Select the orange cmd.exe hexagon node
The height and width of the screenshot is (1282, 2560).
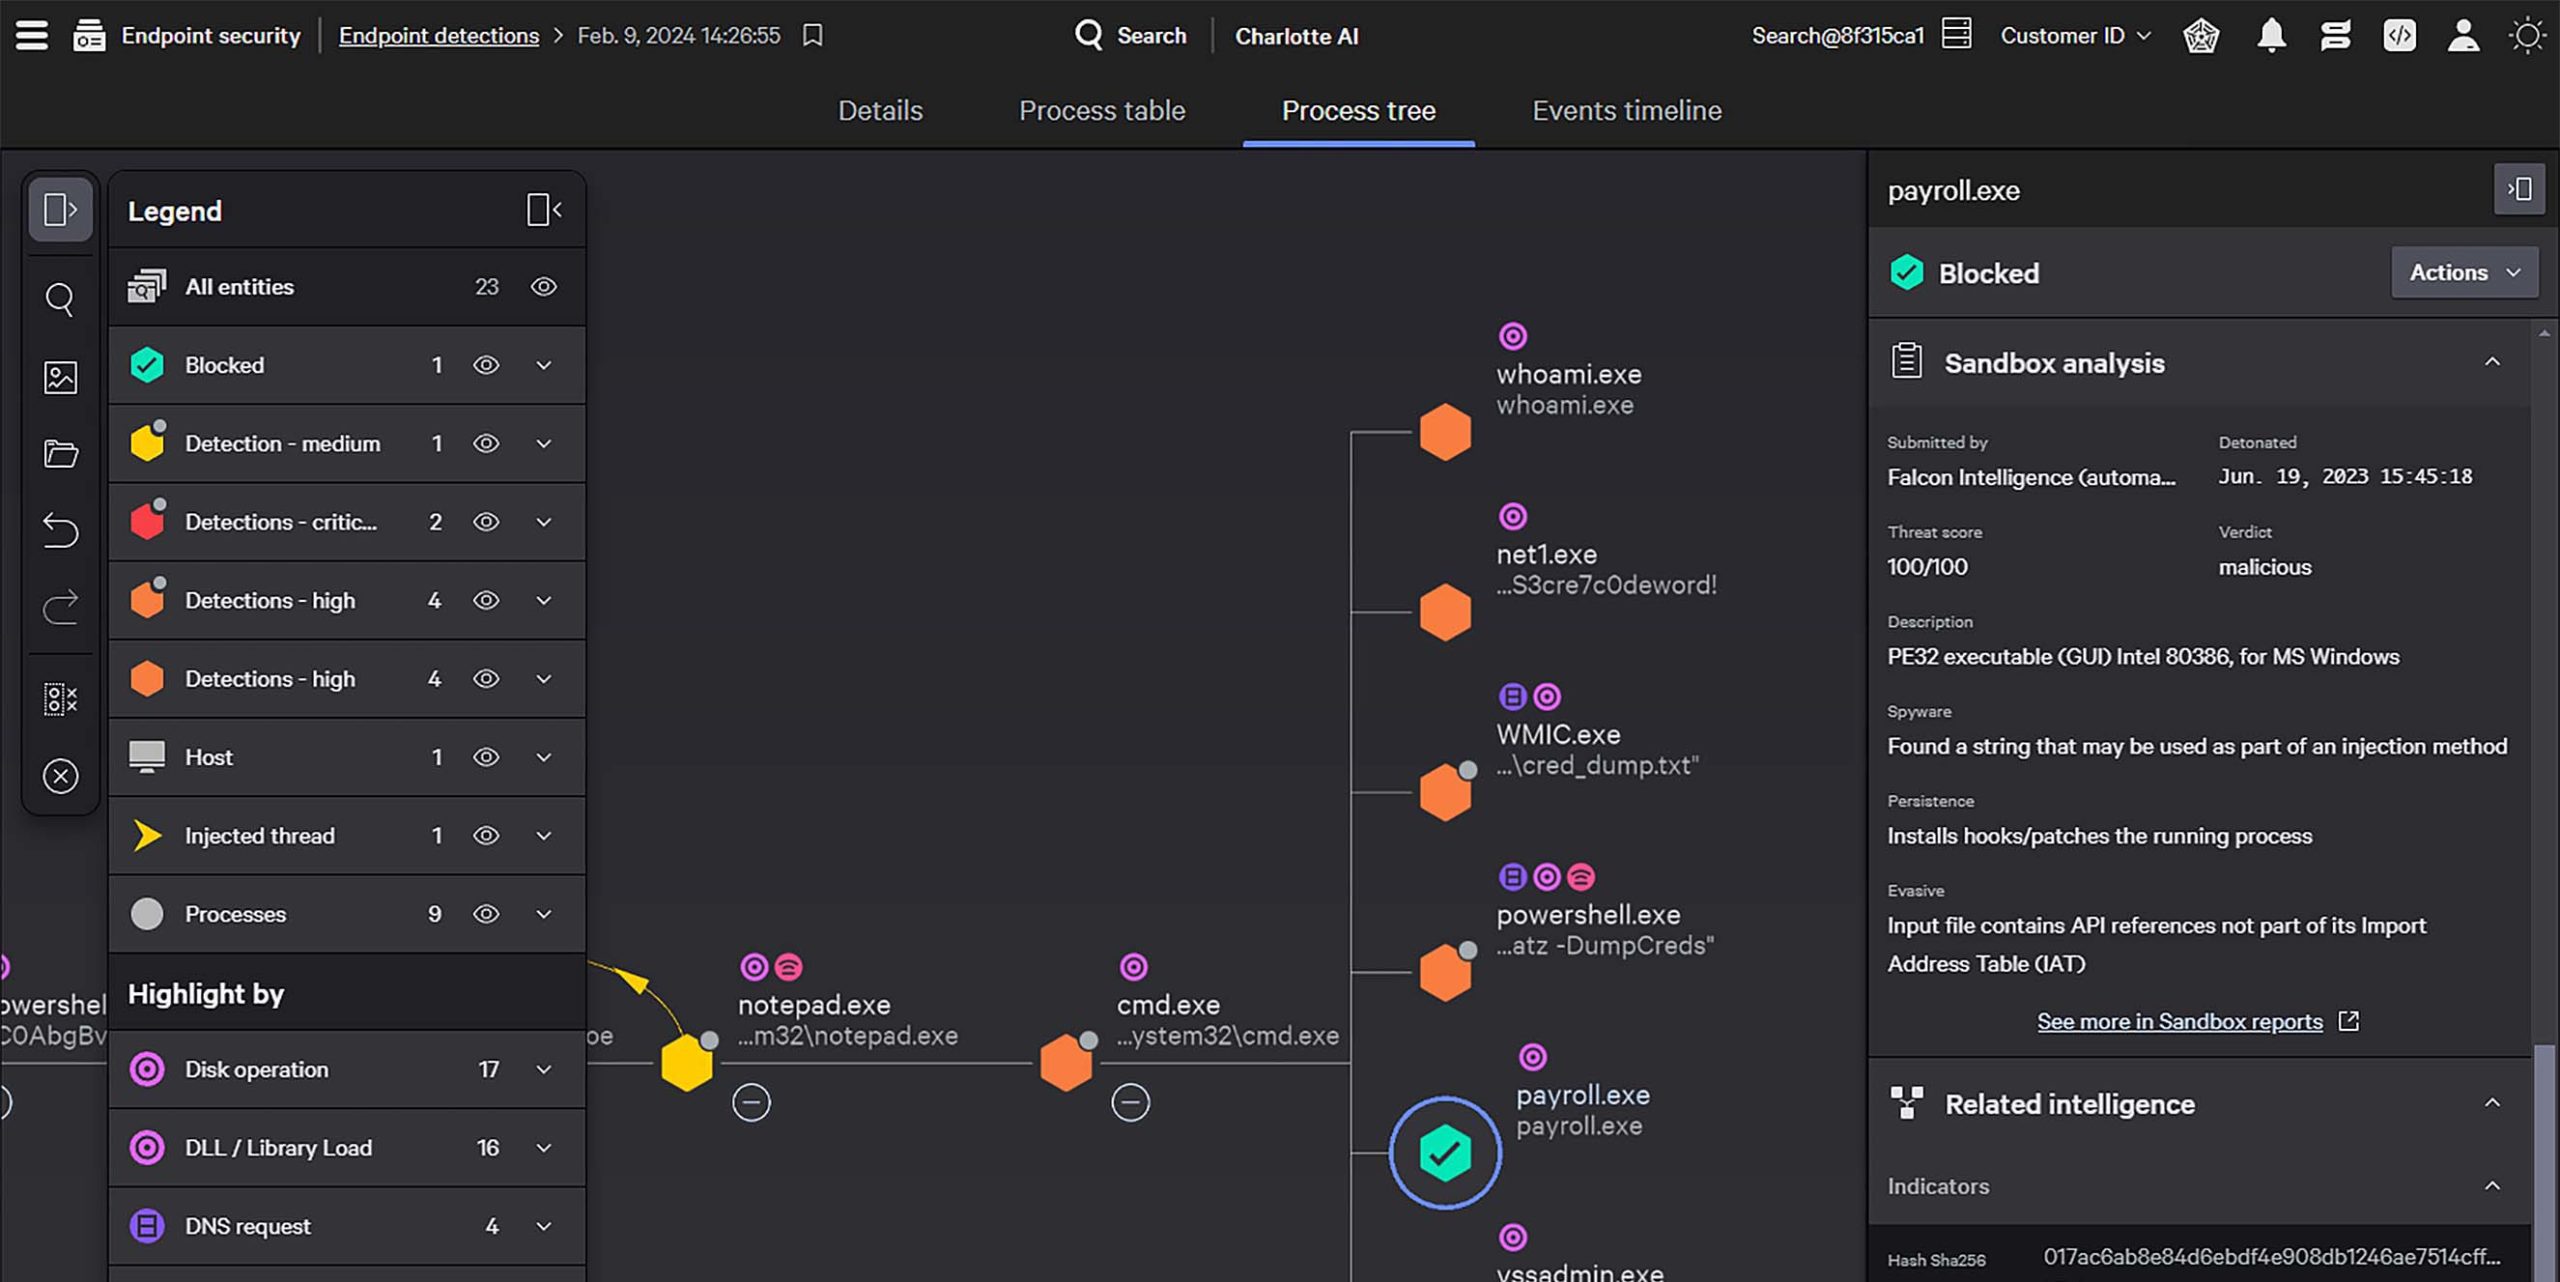point(1066,1062)
